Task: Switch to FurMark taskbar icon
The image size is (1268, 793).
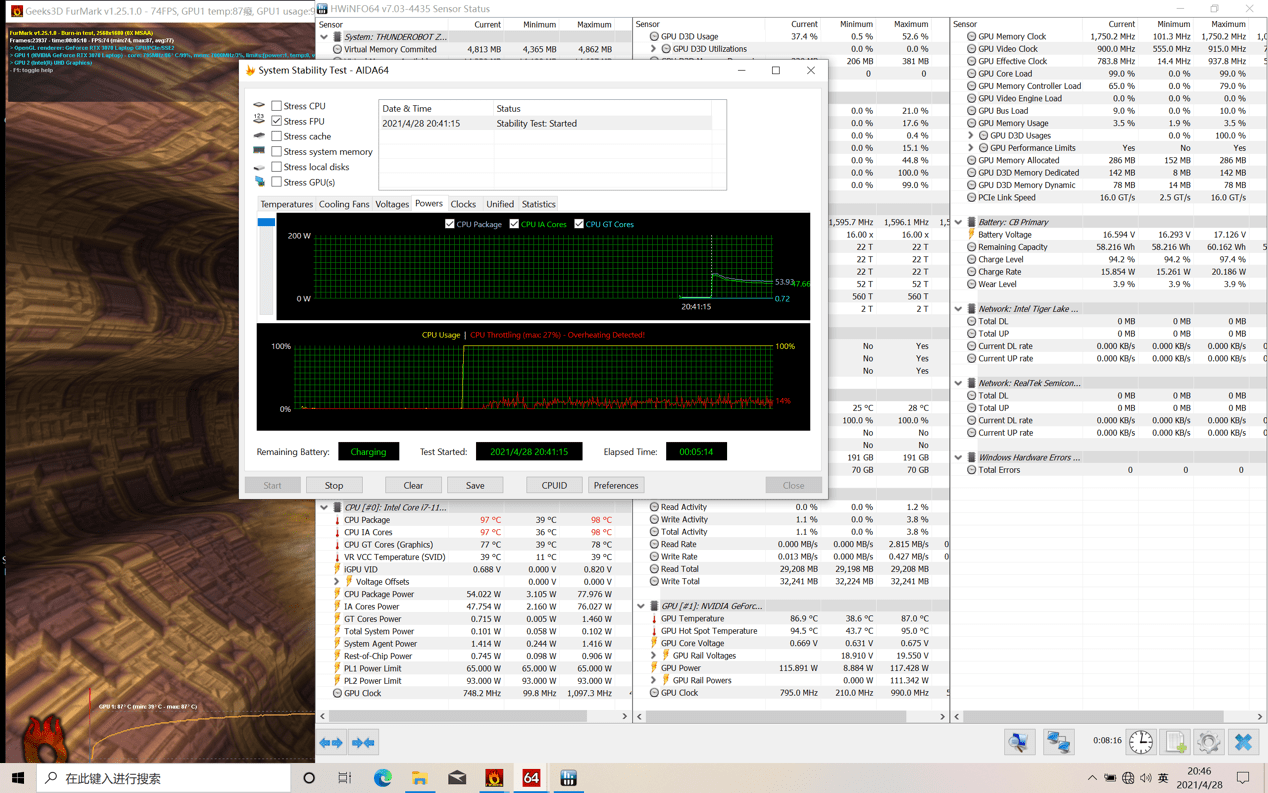Action: coord(494,778)
